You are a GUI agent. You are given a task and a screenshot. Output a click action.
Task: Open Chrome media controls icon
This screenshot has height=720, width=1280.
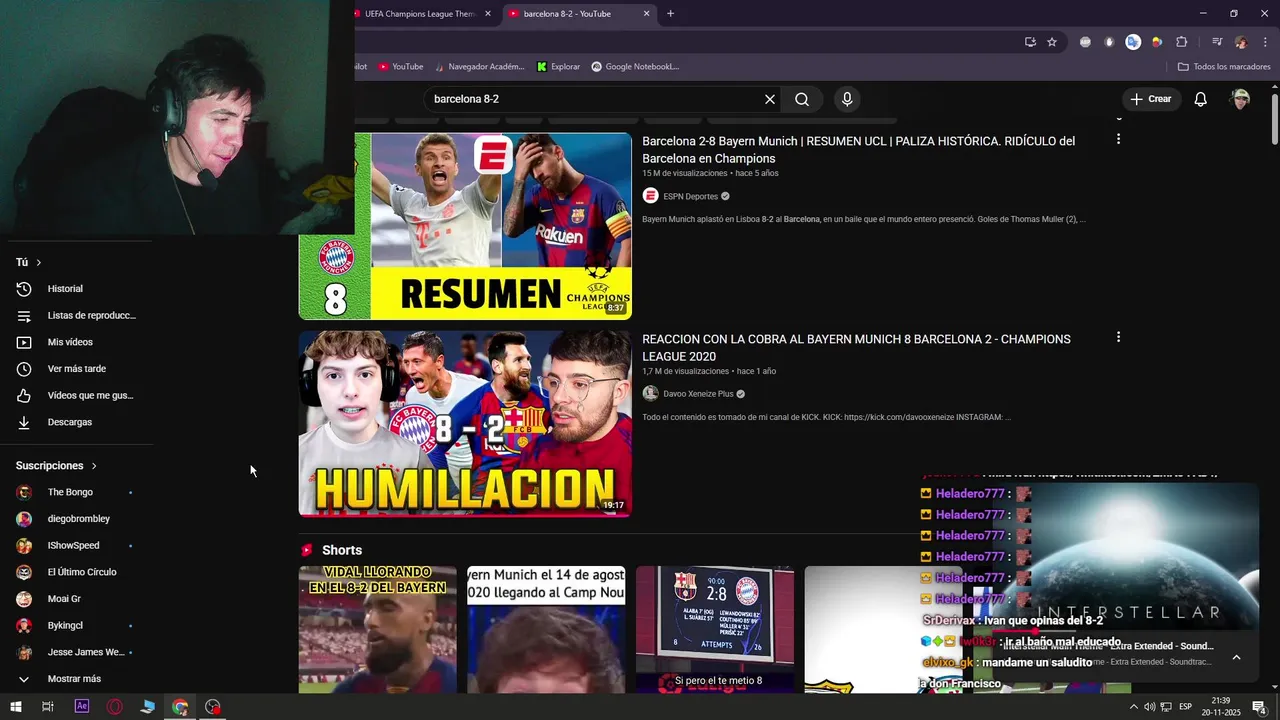tap(1217, 42)
